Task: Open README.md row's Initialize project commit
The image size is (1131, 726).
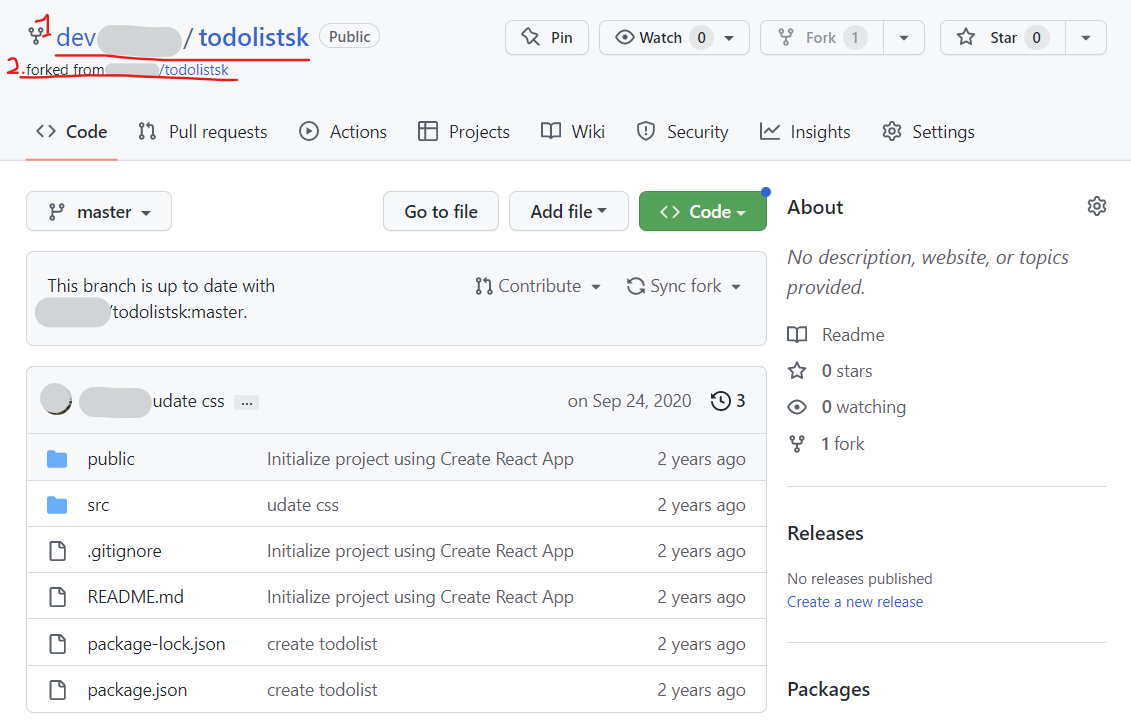Action: click(x=421, y=597)
